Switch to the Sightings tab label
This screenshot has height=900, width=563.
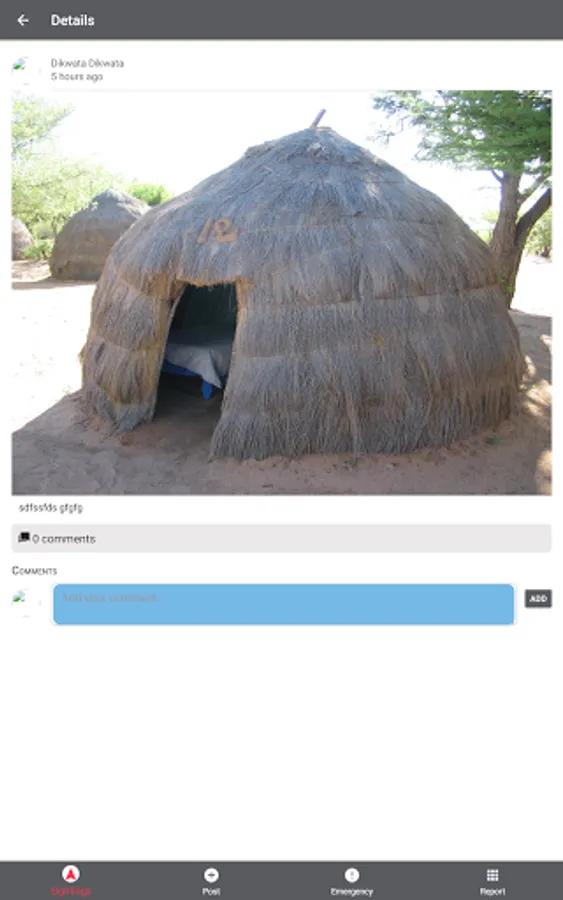[x=71, y=891]
